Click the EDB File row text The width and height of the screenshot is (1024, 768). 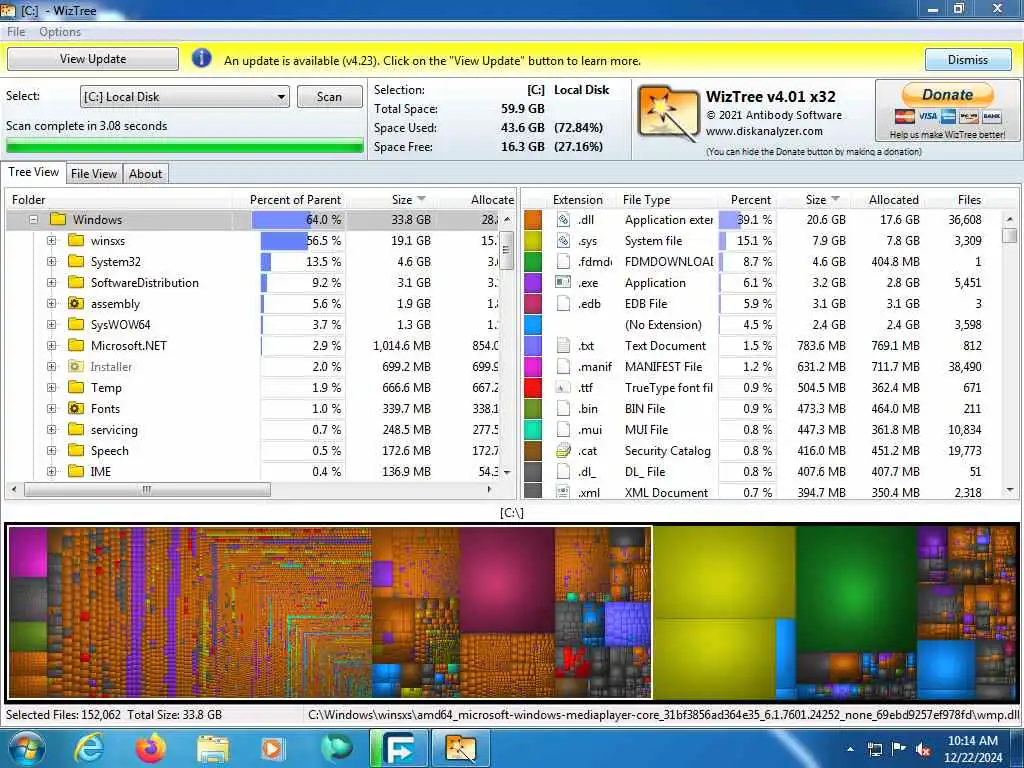[646, 304]
